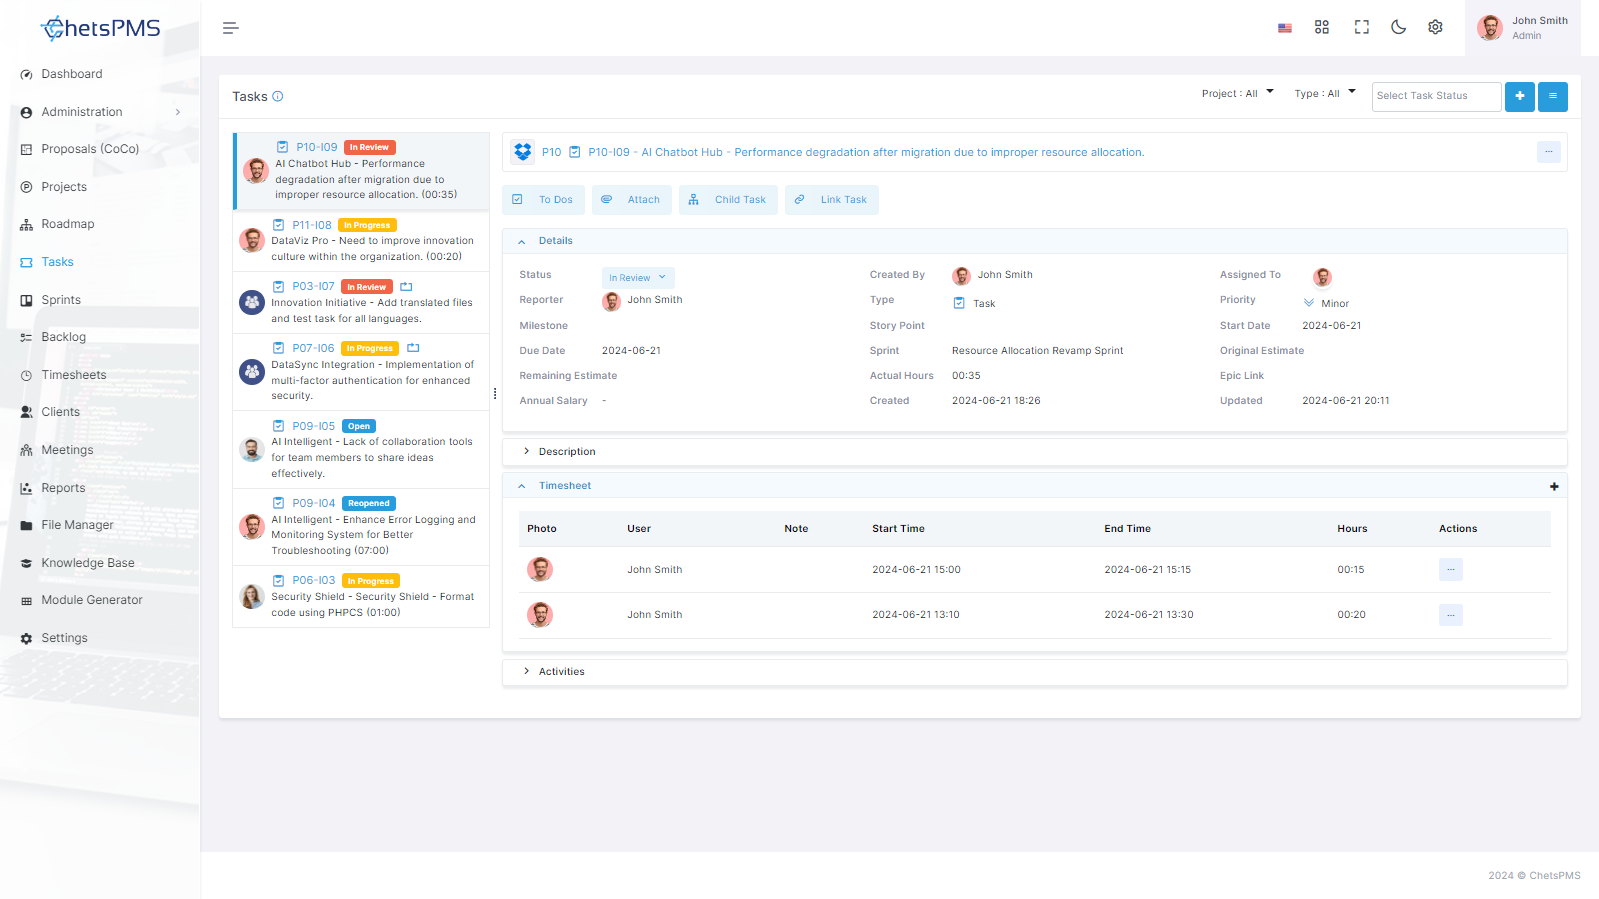
Task: Collapse sidebar with hamburger menu icon
Action: click(231, 28)
